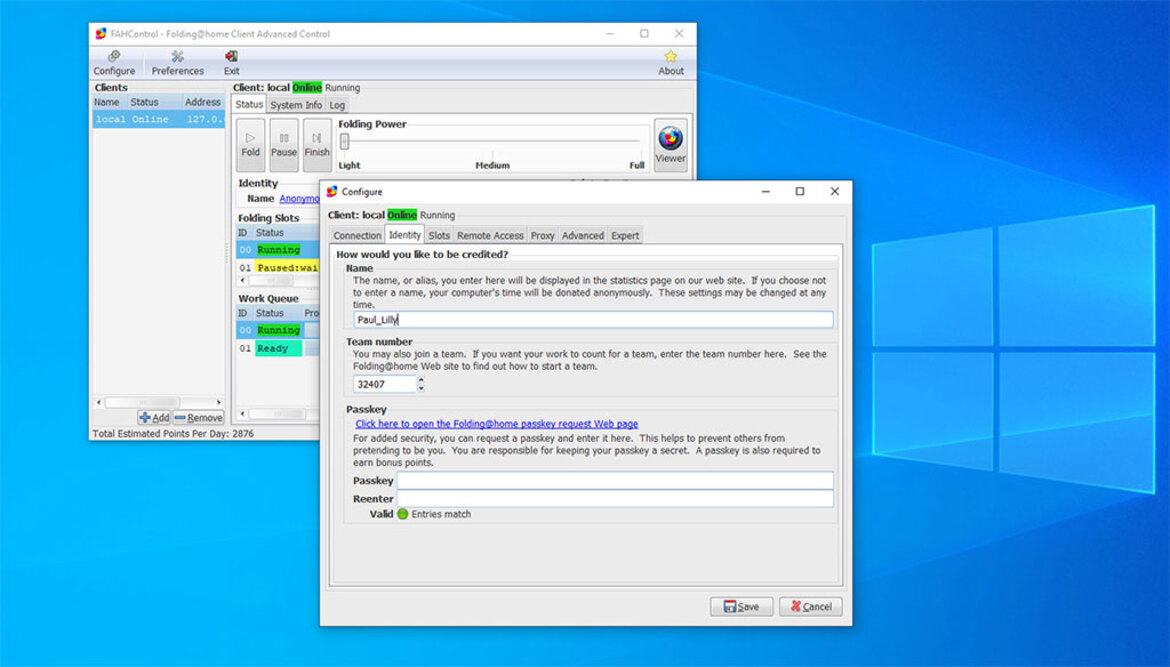Cancel the Configure dialog
This screenshot has height=667, width=1170.
[811, 607]
